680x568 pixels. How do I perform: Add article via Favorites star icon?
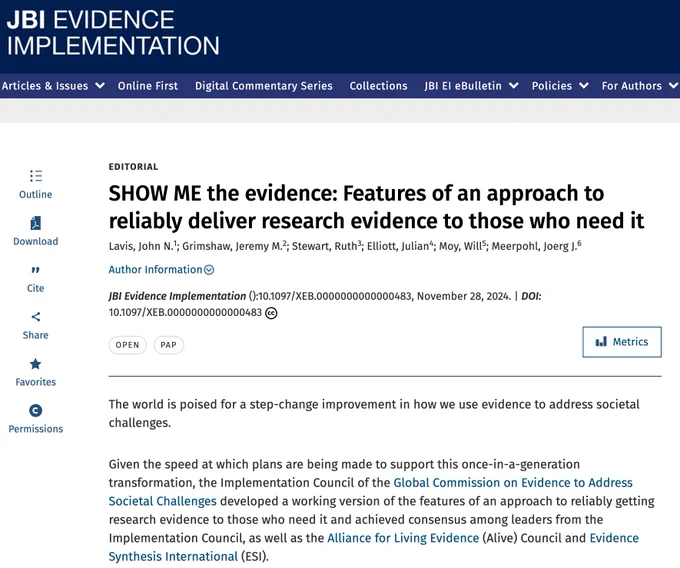[36, 364]
